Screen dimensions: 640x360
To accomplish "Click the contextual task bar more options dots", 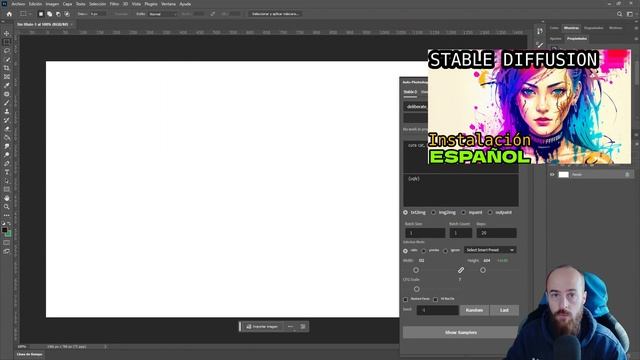I will [290, 327].
